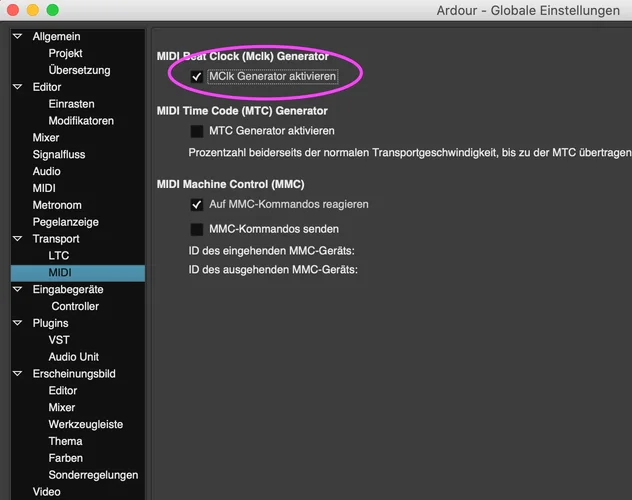Collapse the Allgemein tree section
Screen dimensions: 632x500
click(17, 36)
